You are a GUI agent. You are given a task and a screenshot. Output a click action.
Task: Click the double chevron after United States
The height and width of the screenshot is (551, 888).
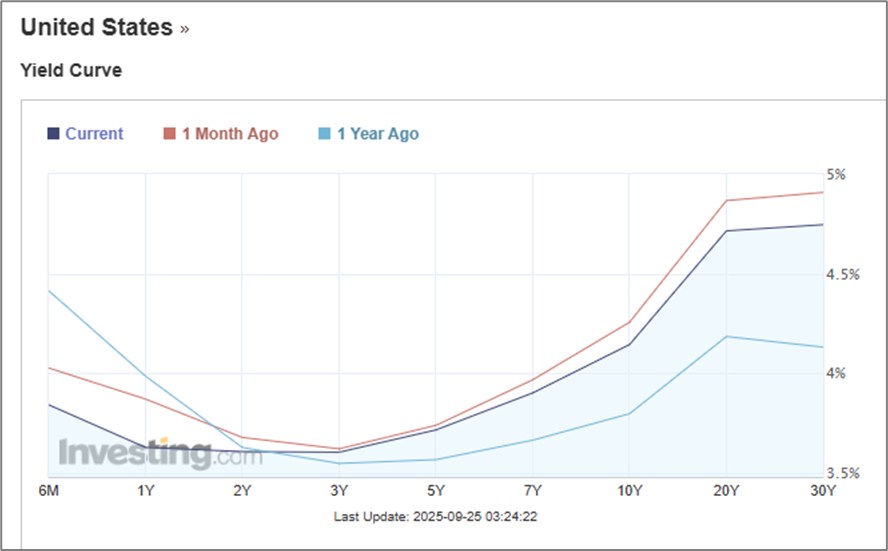point(185,29)
